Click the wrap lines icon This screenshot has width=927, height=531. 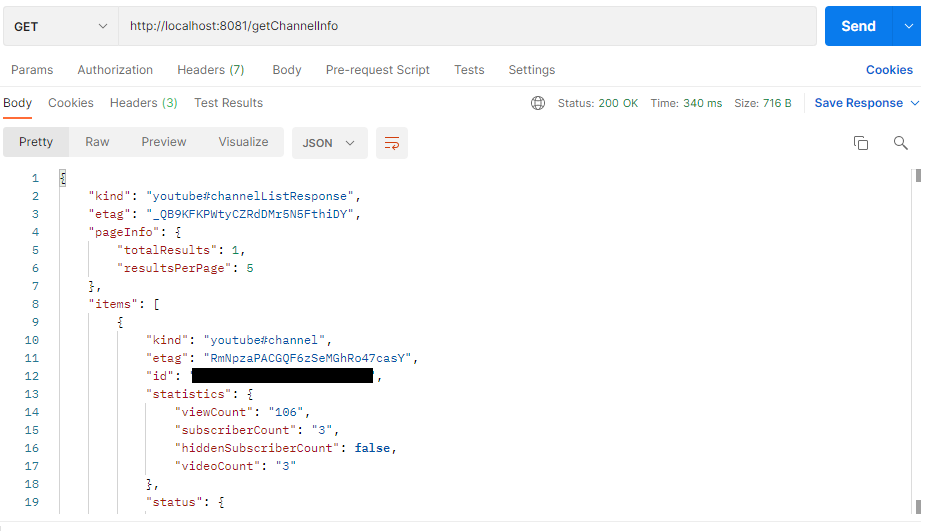coord(392,143)
